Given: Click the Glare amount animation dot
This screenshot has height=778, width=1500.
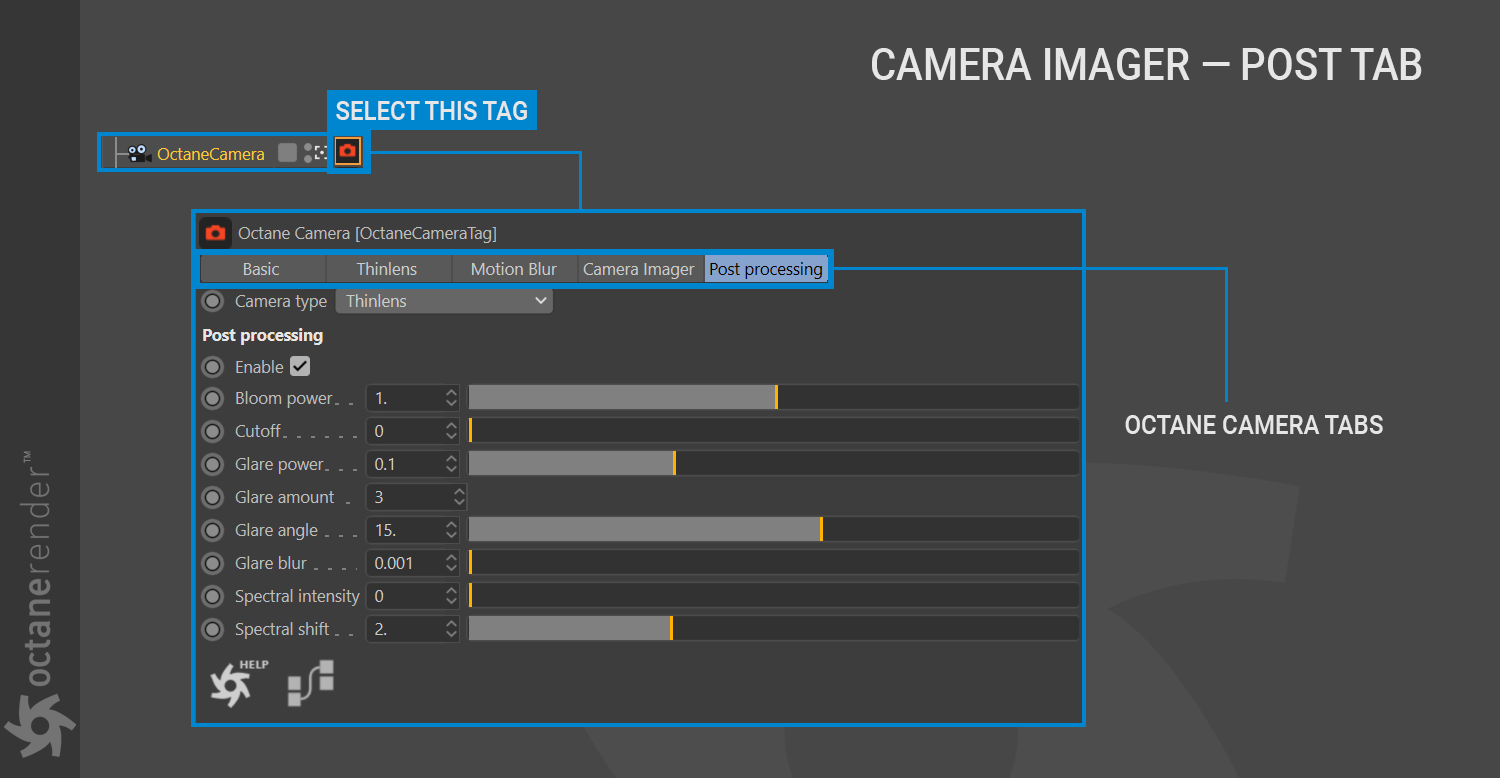Looking at the screenshot, I should tap(213, 497).
